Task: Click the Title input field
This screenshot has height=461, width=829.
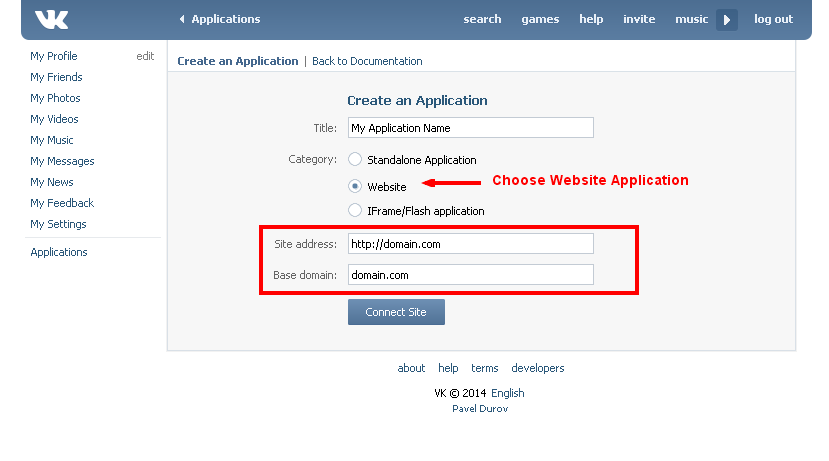Action: coord(470,128)
